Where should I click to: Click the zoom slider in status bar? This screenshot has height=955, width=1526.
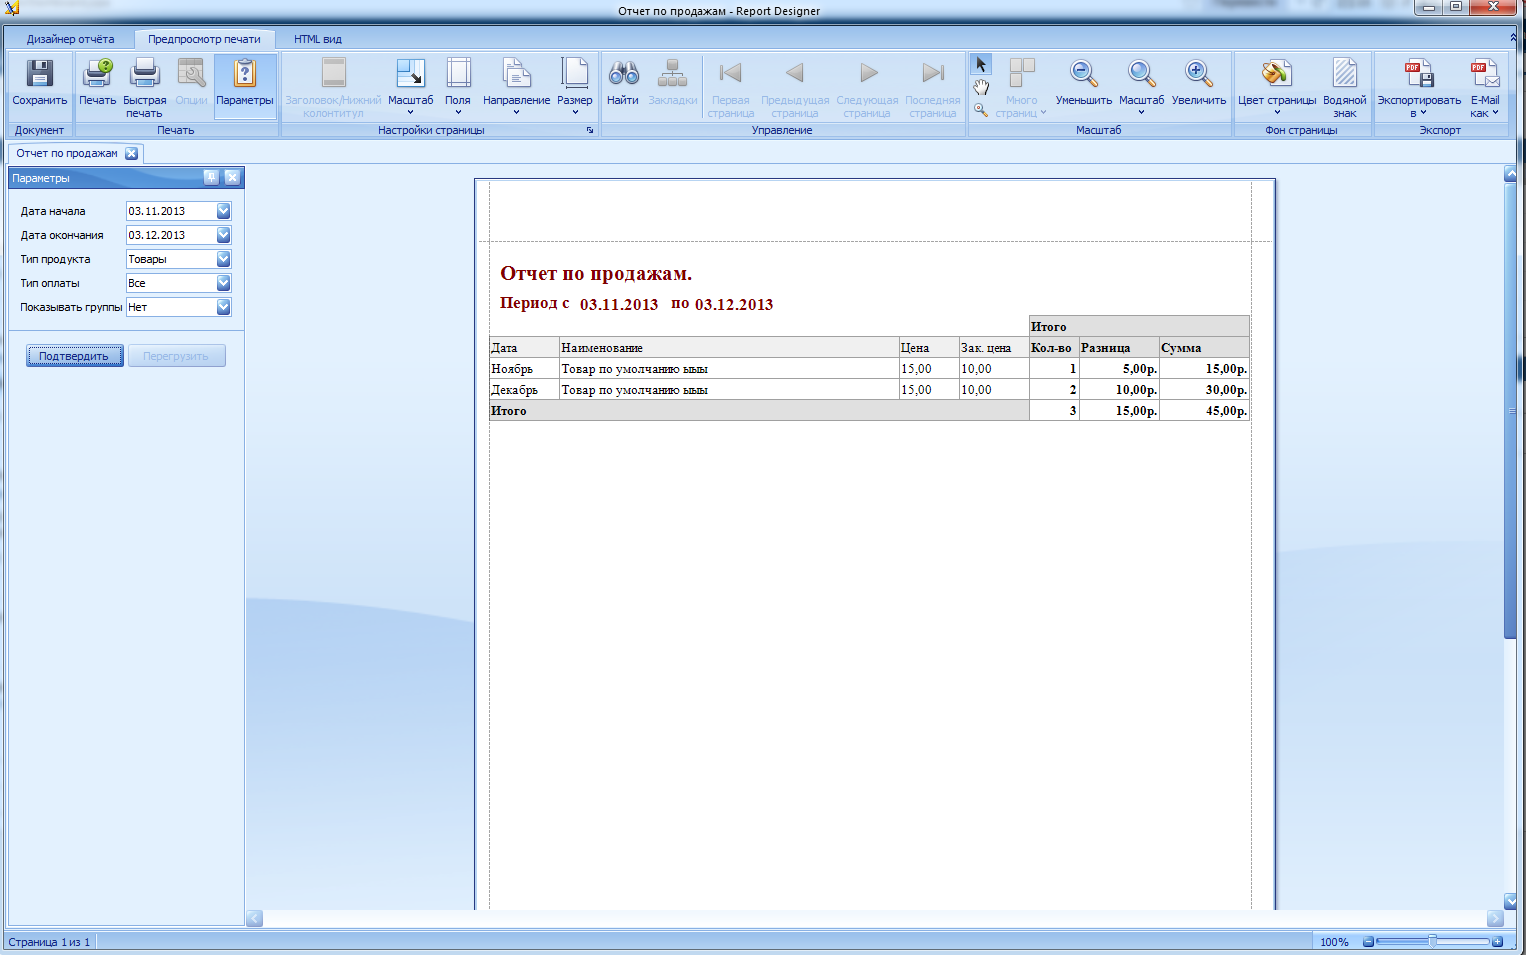click(x=1432, y=941)
